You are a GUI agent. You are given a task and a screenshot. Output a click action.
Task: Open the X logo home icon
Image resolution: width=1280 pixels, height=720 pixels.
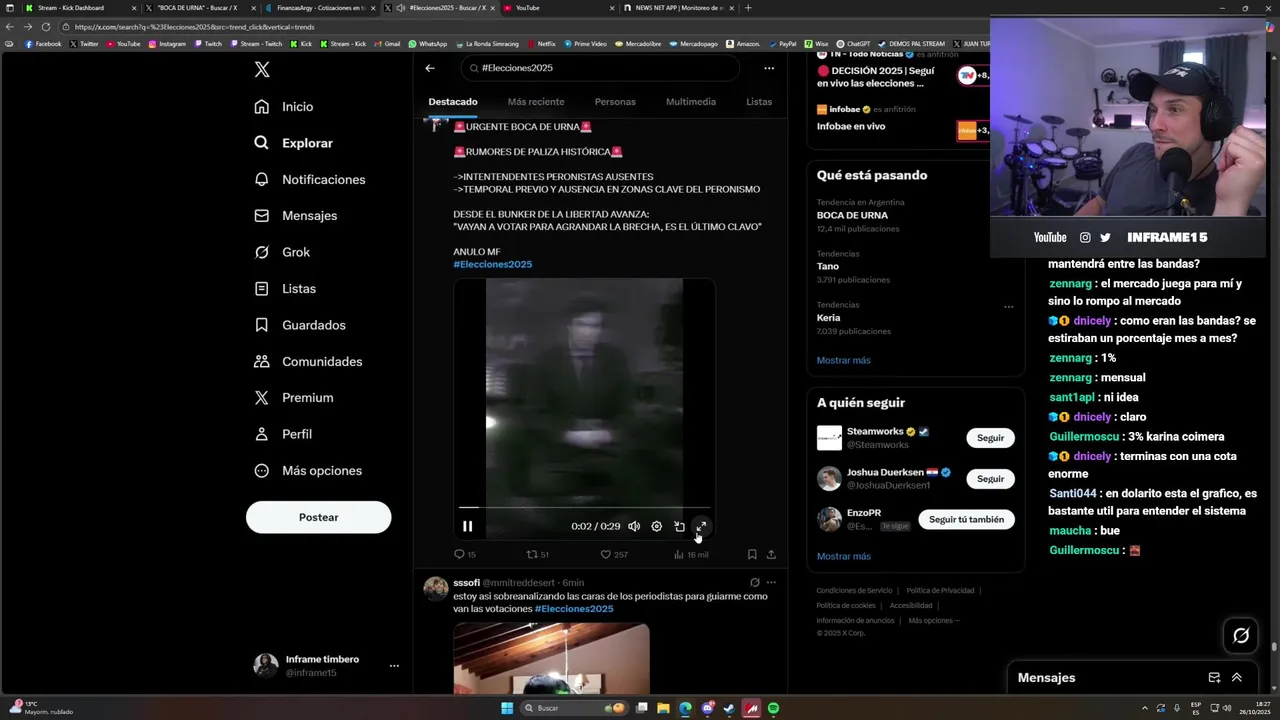tap(262, 70)
